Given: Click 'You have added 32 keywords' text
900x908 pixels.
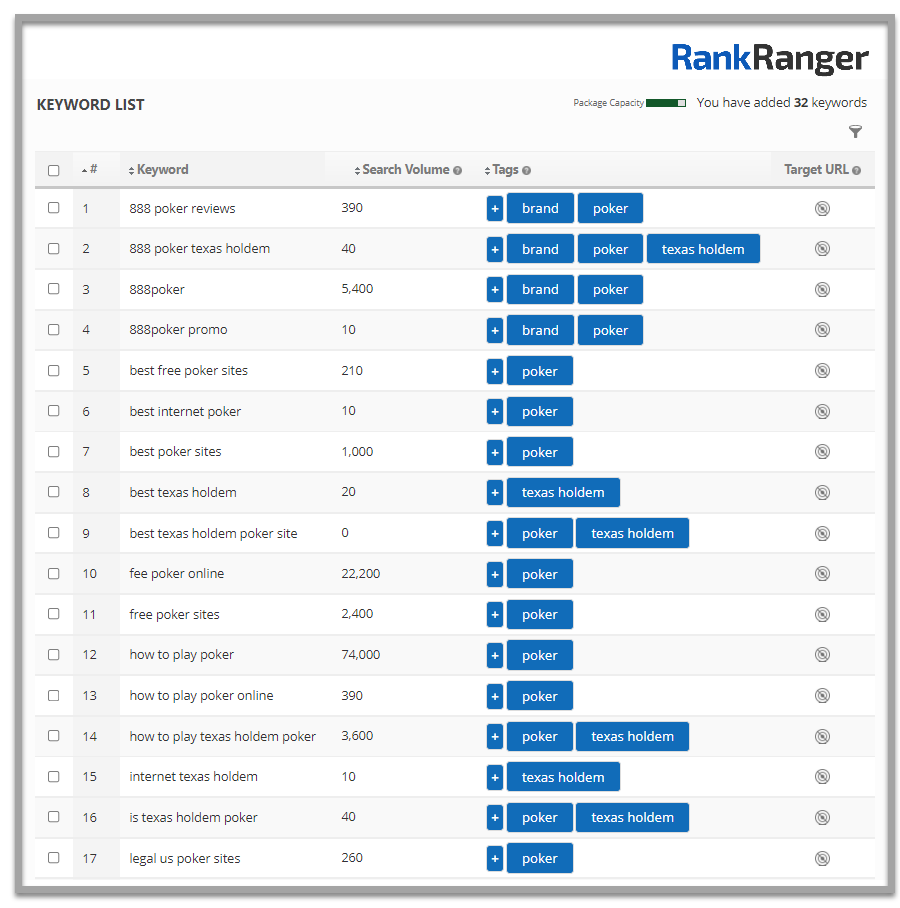Looking at the screenshot, I should pyautogui.click(x=781, y=102).
